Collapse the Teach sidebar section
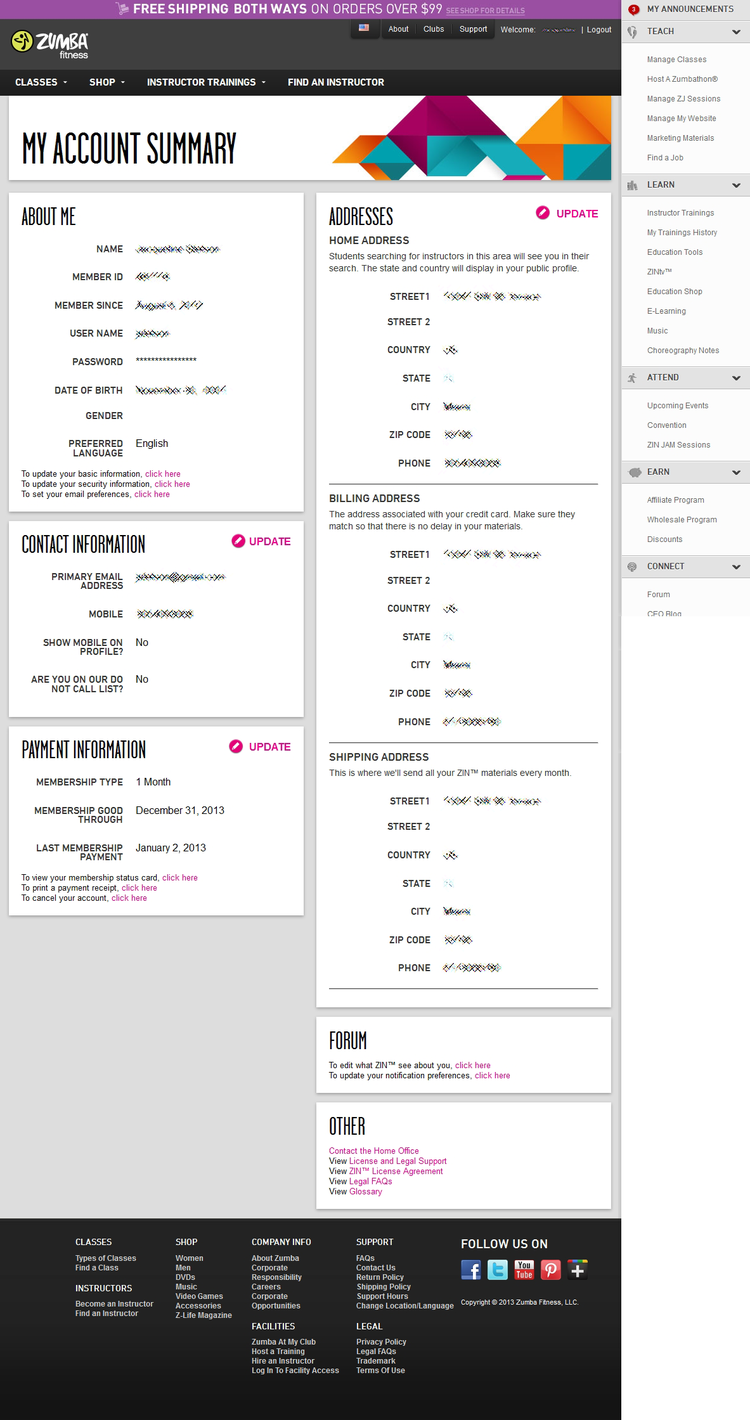The image size is (750, 1420). pyautogui.click(x=736, y=32)
